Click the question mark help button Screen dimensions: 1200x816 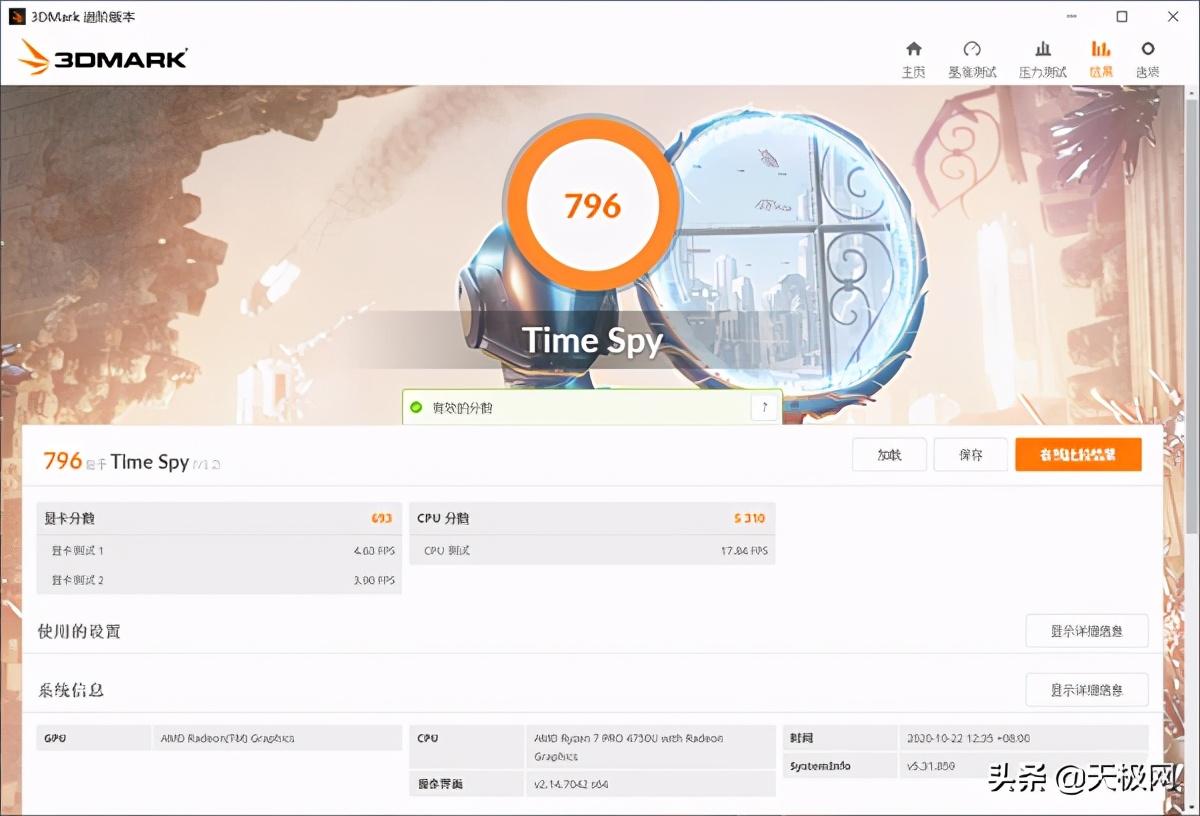click(765, 407)
